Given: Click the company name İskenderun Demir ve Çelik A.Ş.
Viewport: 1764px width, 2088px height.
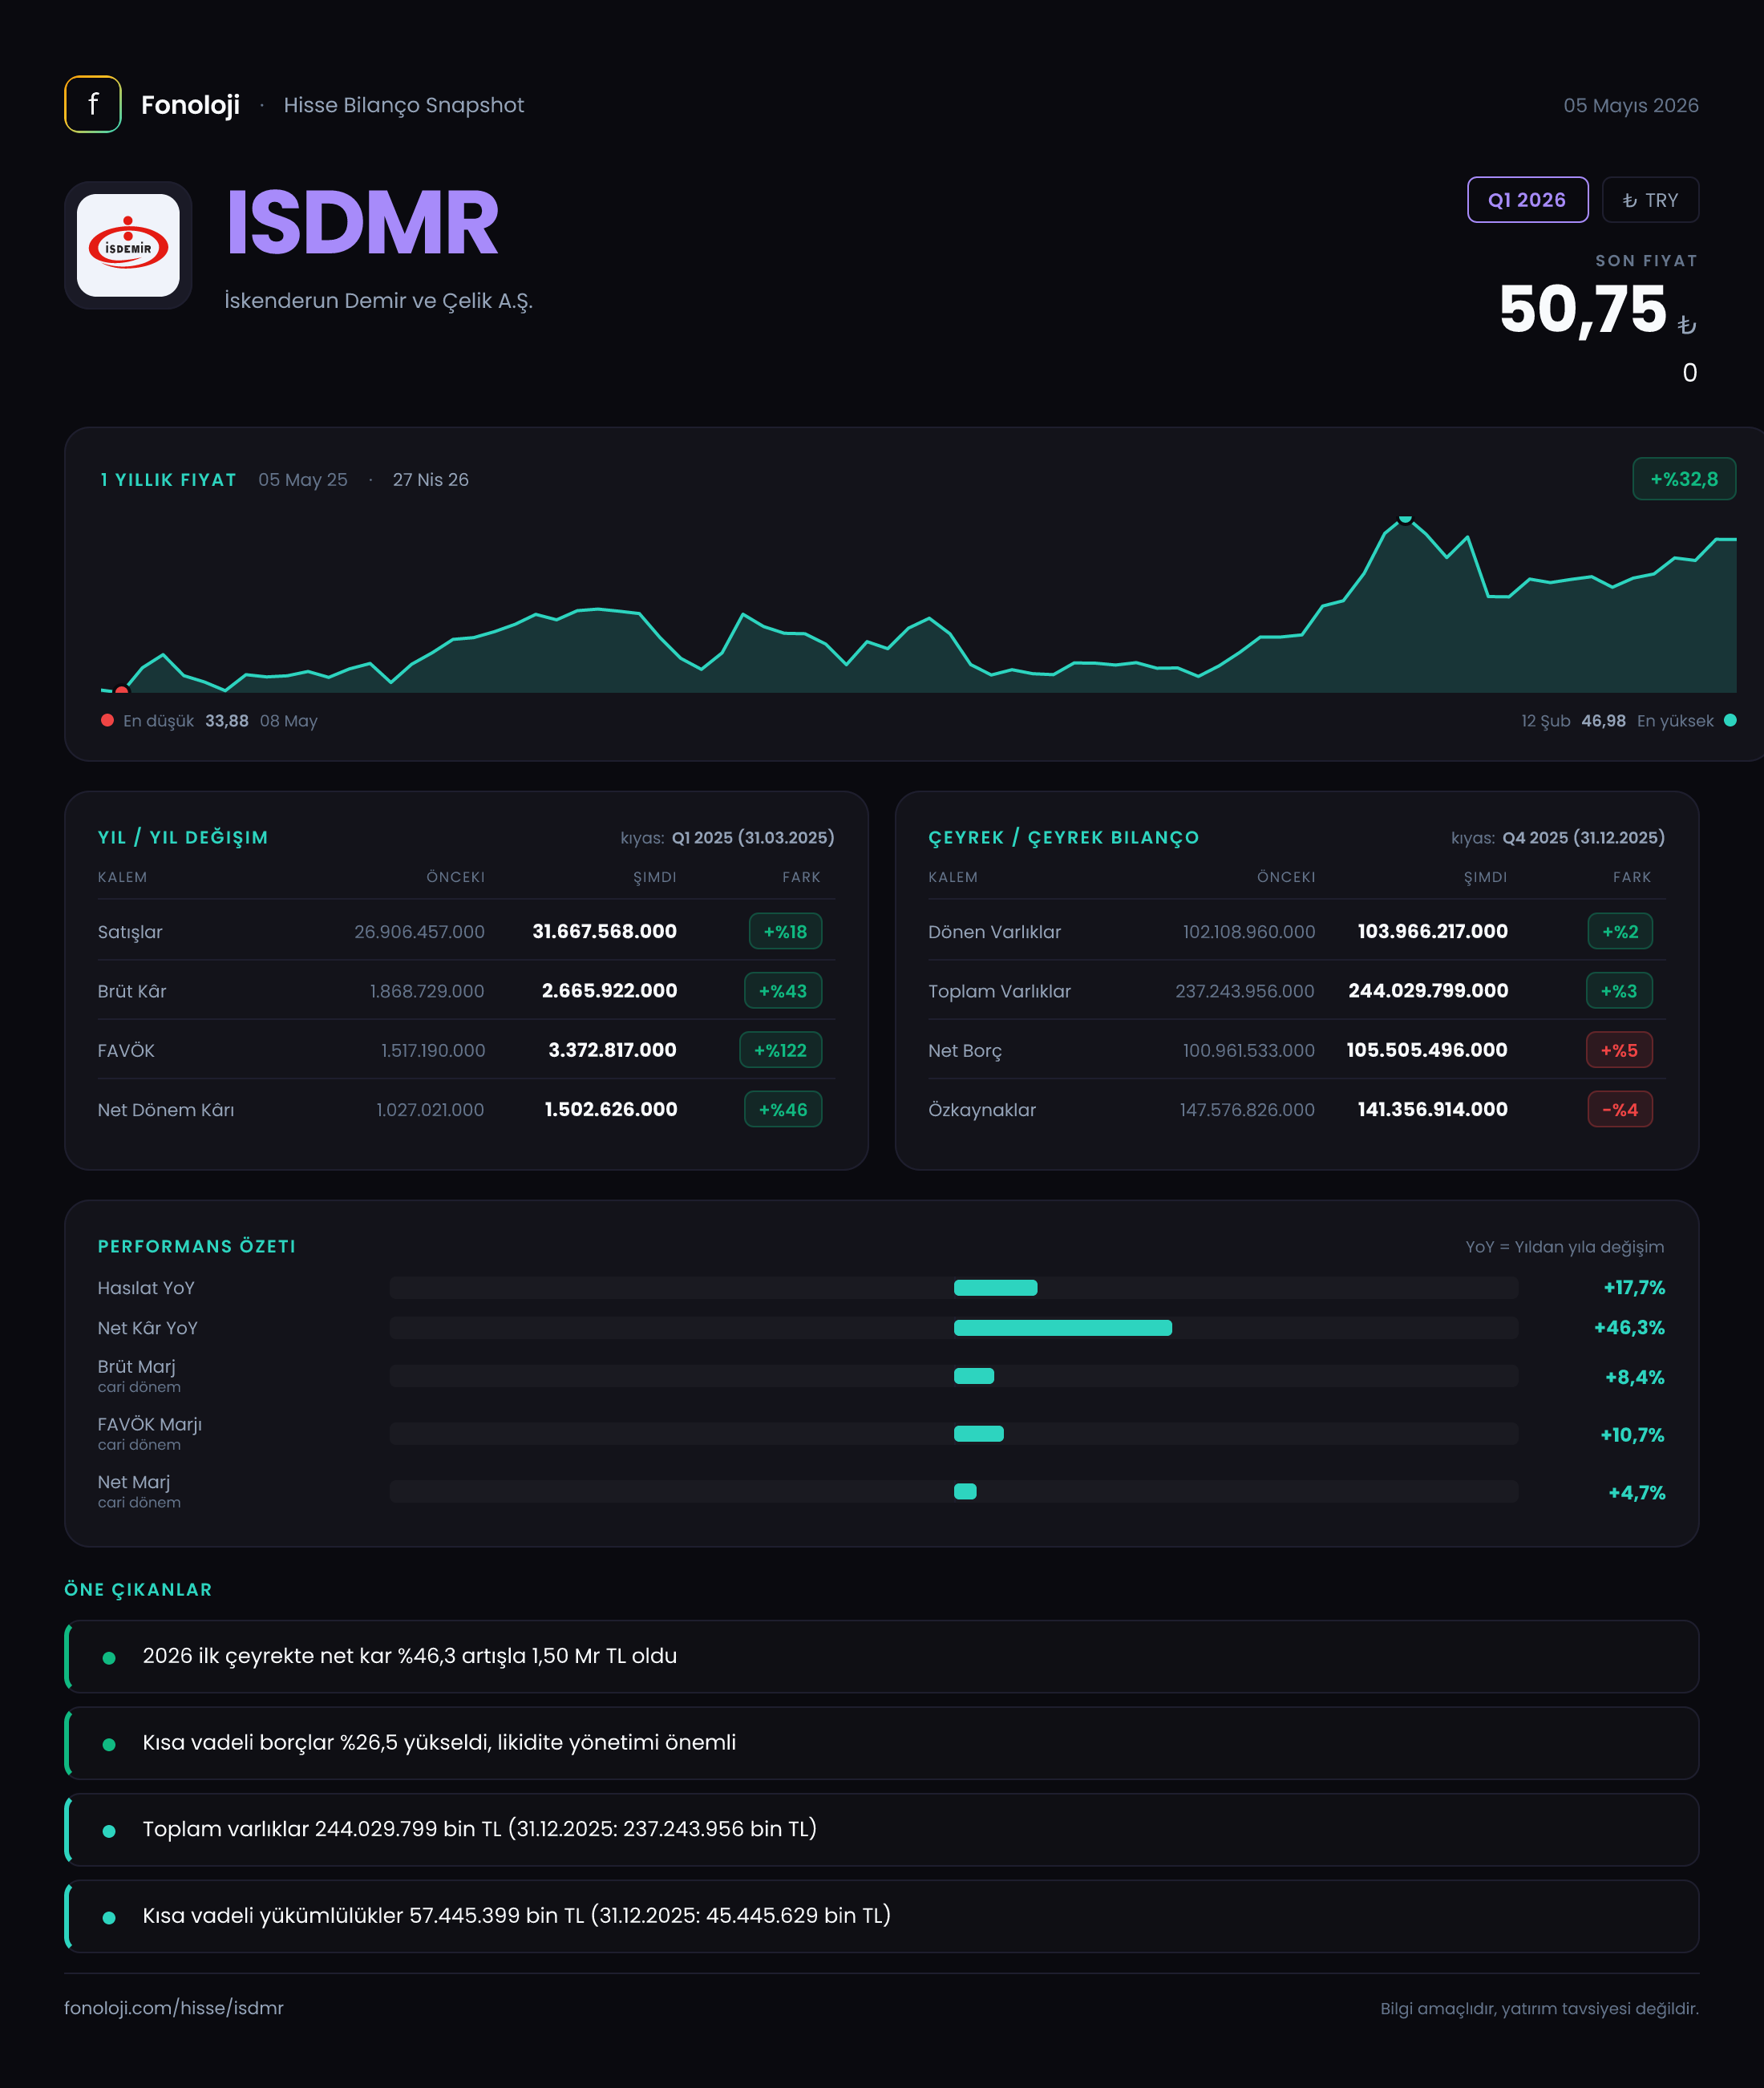Looking at the screenshot, I should coord(378,301).
